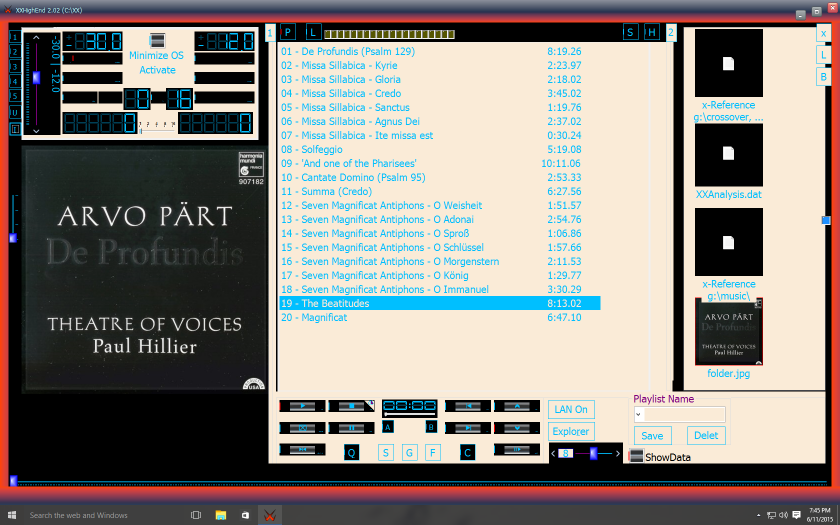Image resolution: width=840 pixels, height=525 pixels.
Task: Click the down arrow transport button
Action: pyautogui.click(x=517, y=428)
